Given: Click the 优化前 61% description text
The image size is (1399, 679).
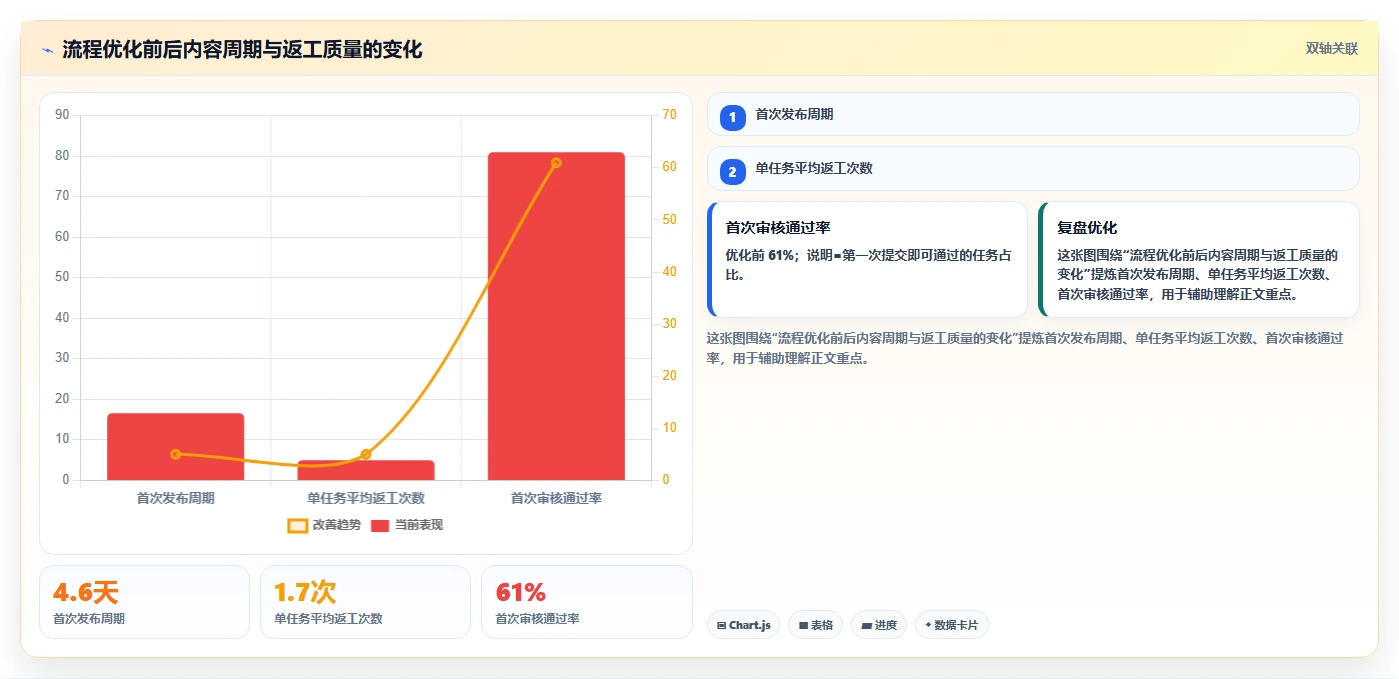Looking at the screenshot, I should tap(867, 264).
